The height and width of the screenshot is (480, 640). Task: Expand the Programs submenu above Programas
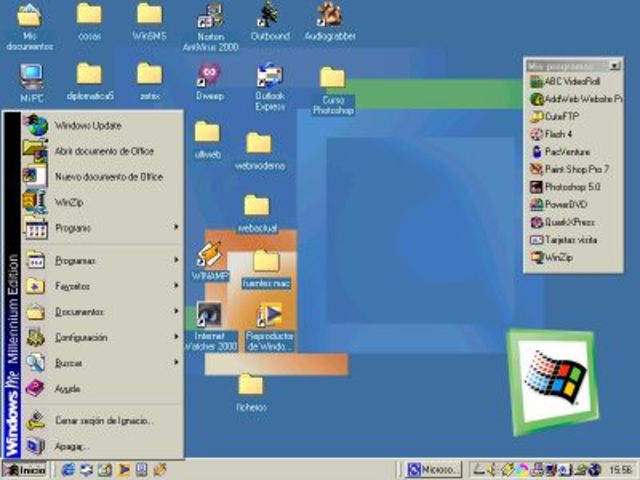point(102,228)
